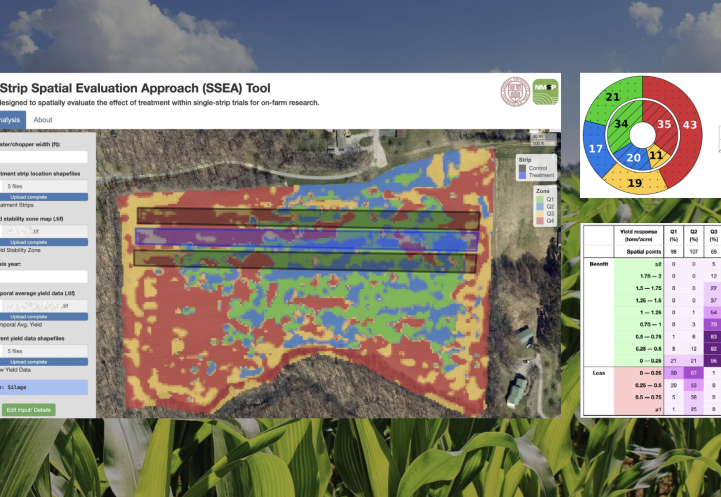The width and height of the screenshot is (721, 497).
Task: Click the blue 'Silage' crop type box
Action: [44, 387]
